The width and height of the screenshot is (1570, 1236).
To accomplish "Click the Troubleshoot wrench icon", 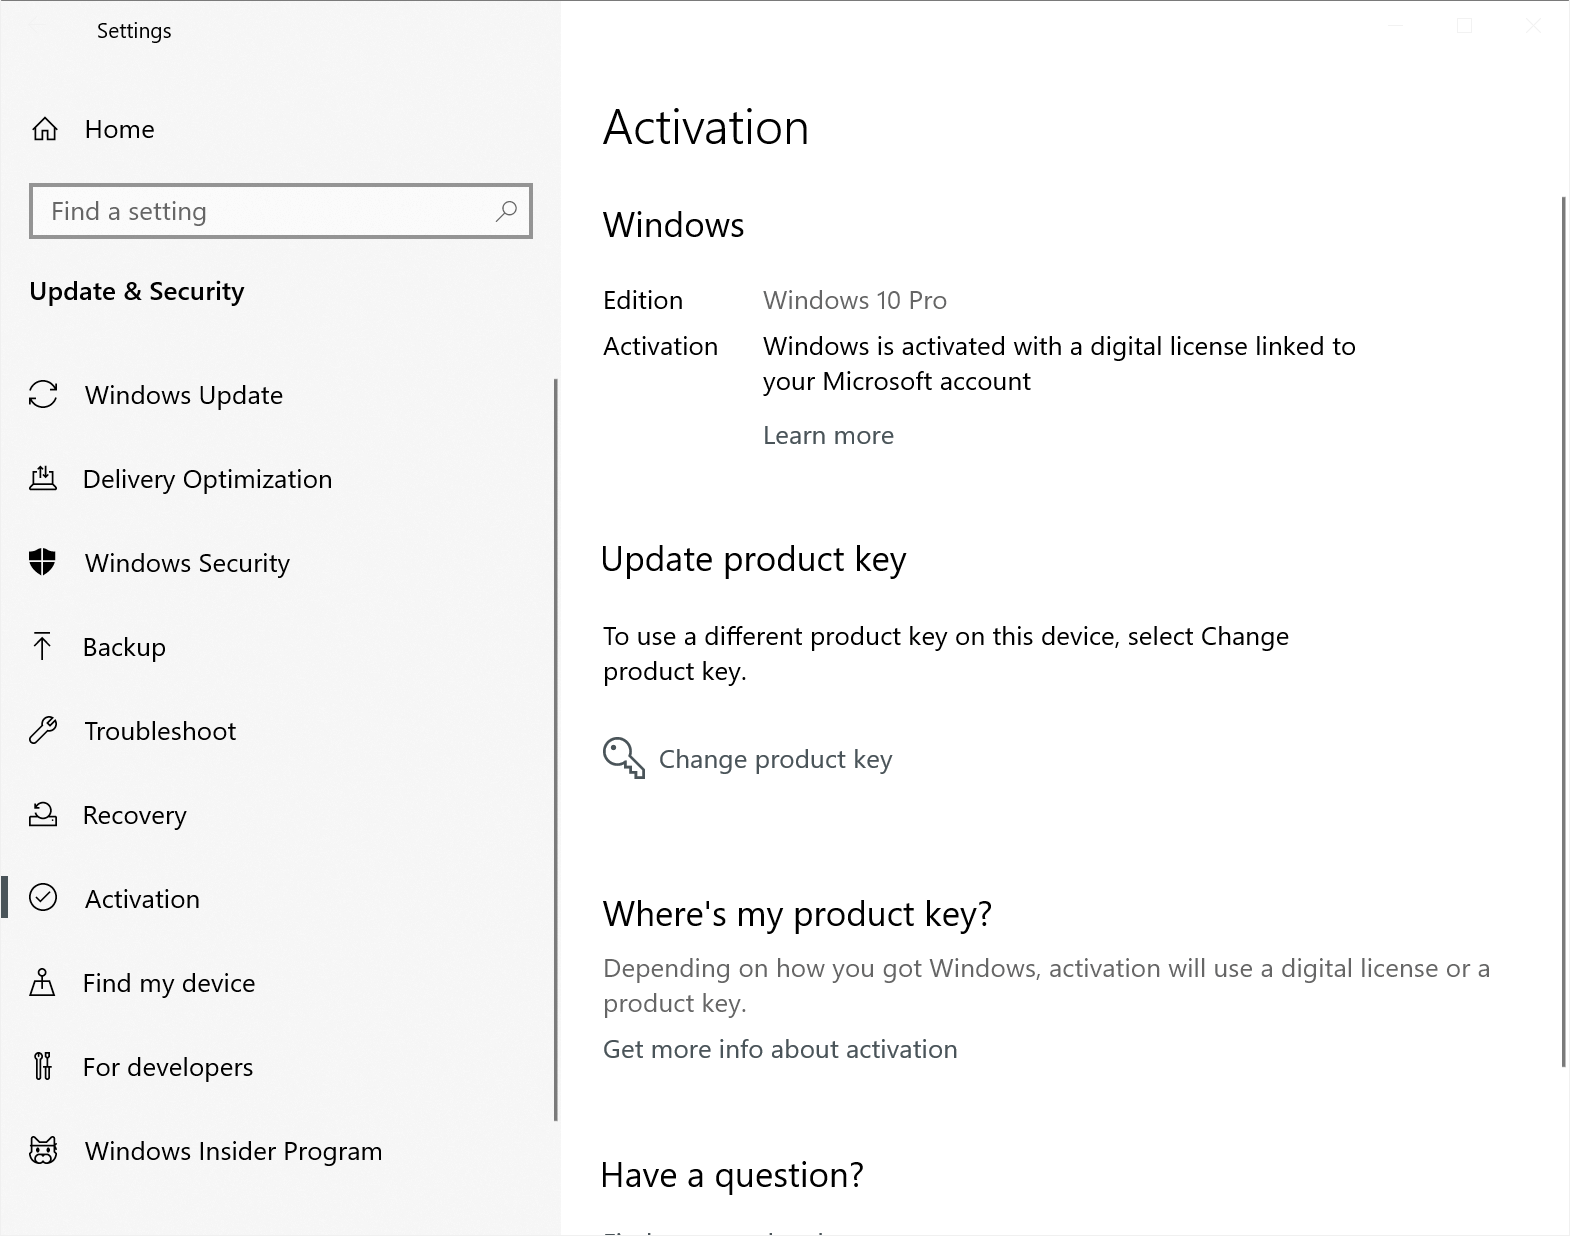I will (x=43, y=731).
